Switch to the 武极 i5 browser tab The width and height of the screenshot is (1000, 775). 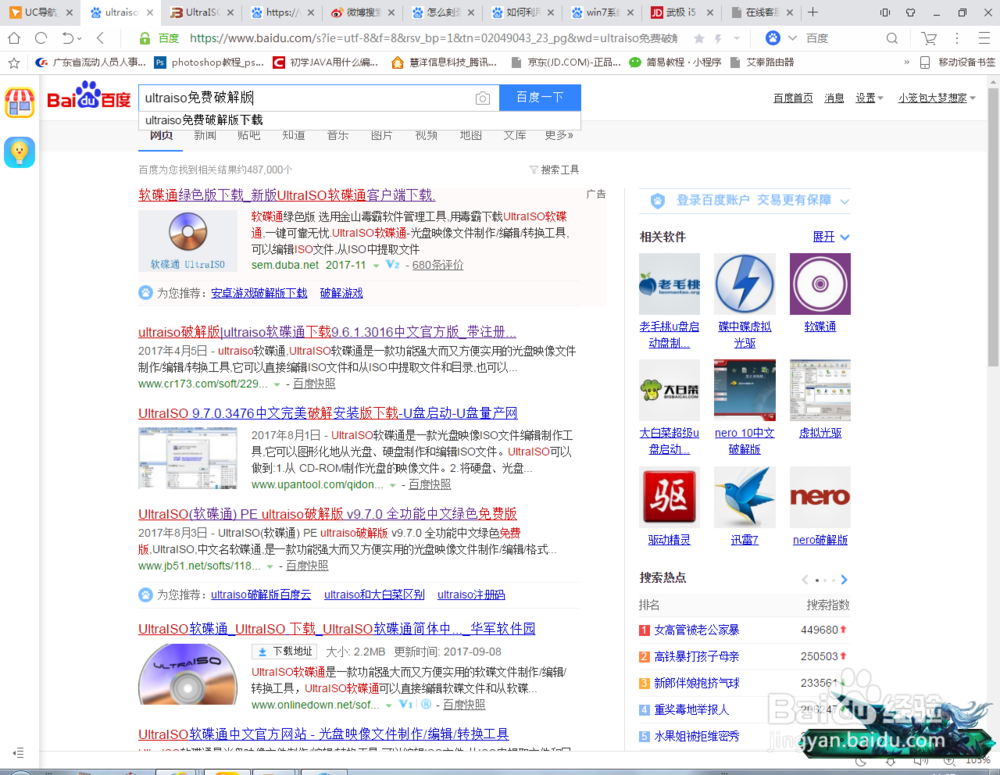pos(681,12)
